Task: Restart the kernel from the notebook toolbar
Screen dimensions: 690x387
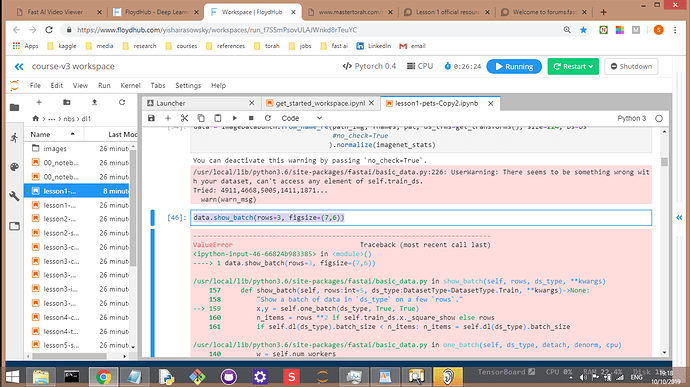Action: (x=268, y=118)
